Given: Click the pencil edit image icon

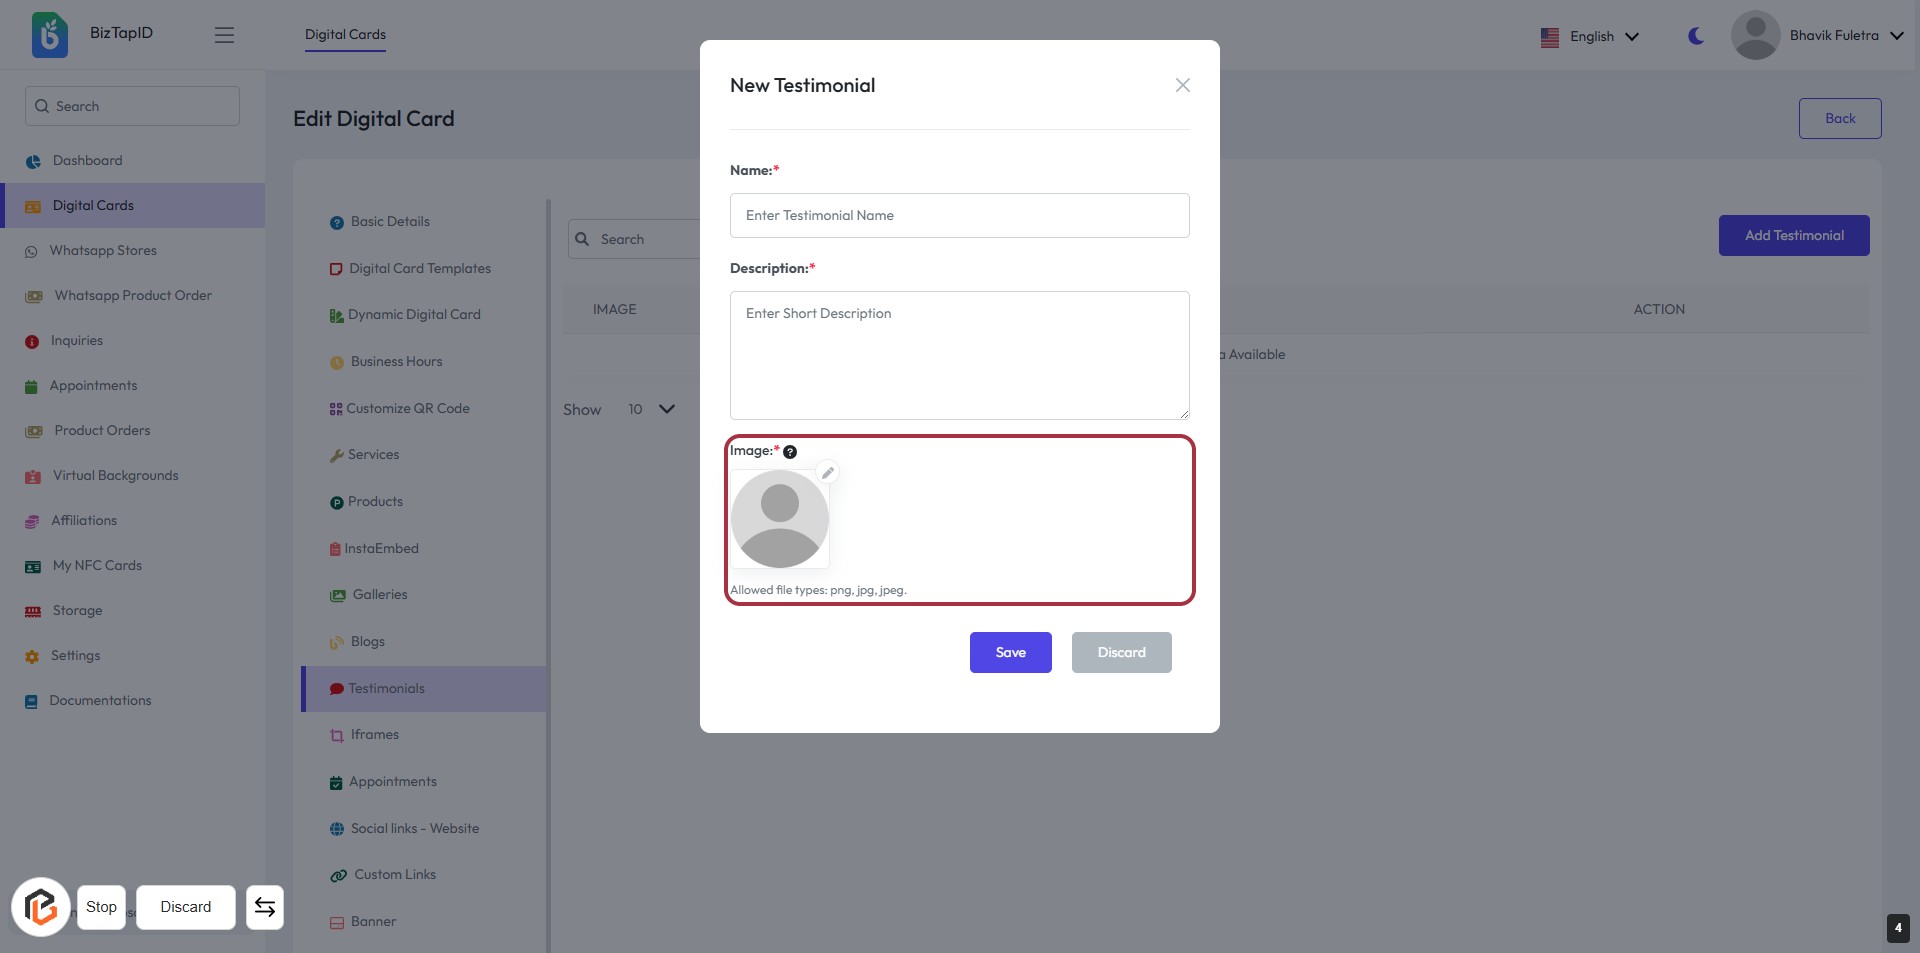Looking at the screenshot, I should pyautogui.click(x=828, y=473).
